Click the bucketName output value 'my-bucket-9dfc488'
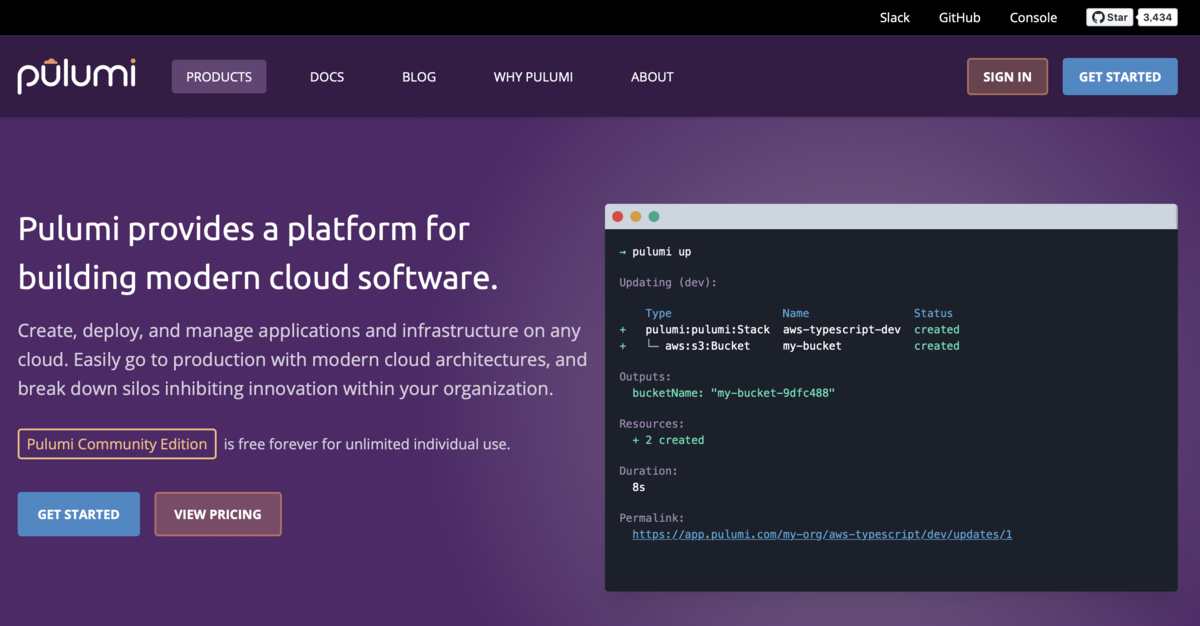This screenshot has width=1200, height=626. (773, 393)
